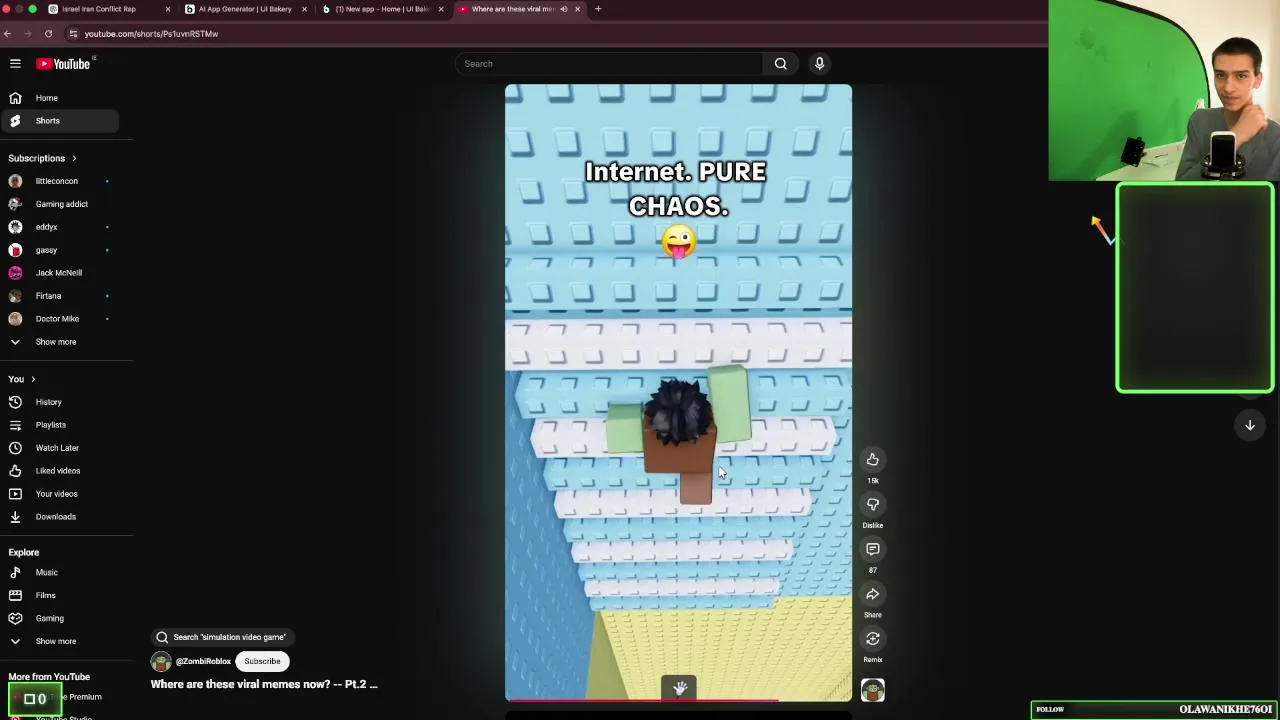
Task: Reload the page
Action: click(x=48, y=34)
